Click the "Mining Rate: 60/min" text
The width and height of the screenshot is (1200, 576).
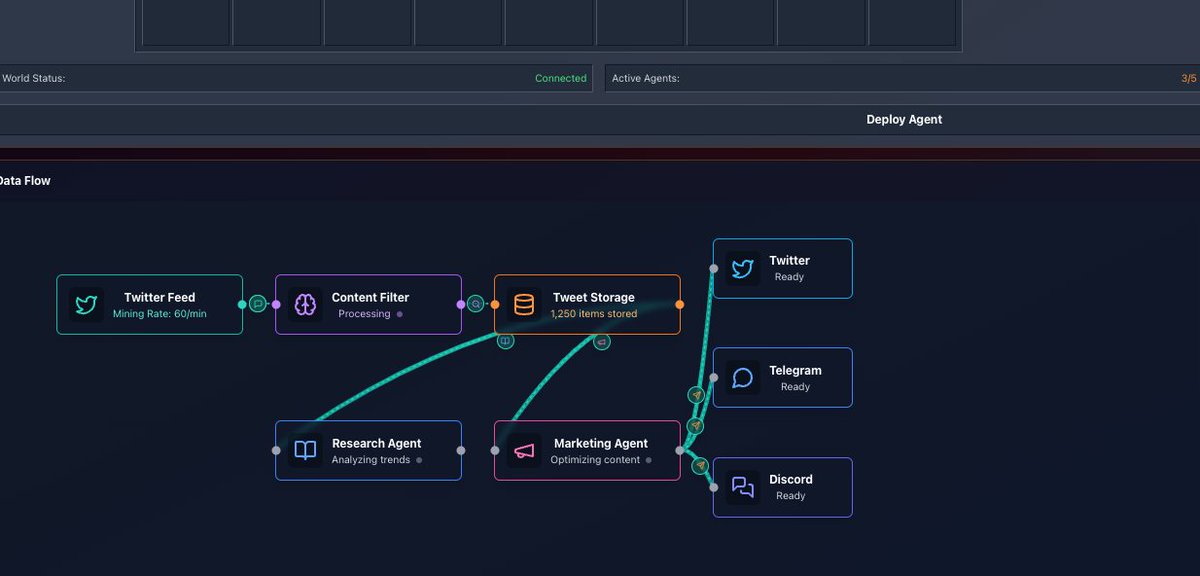coord(160,314)
